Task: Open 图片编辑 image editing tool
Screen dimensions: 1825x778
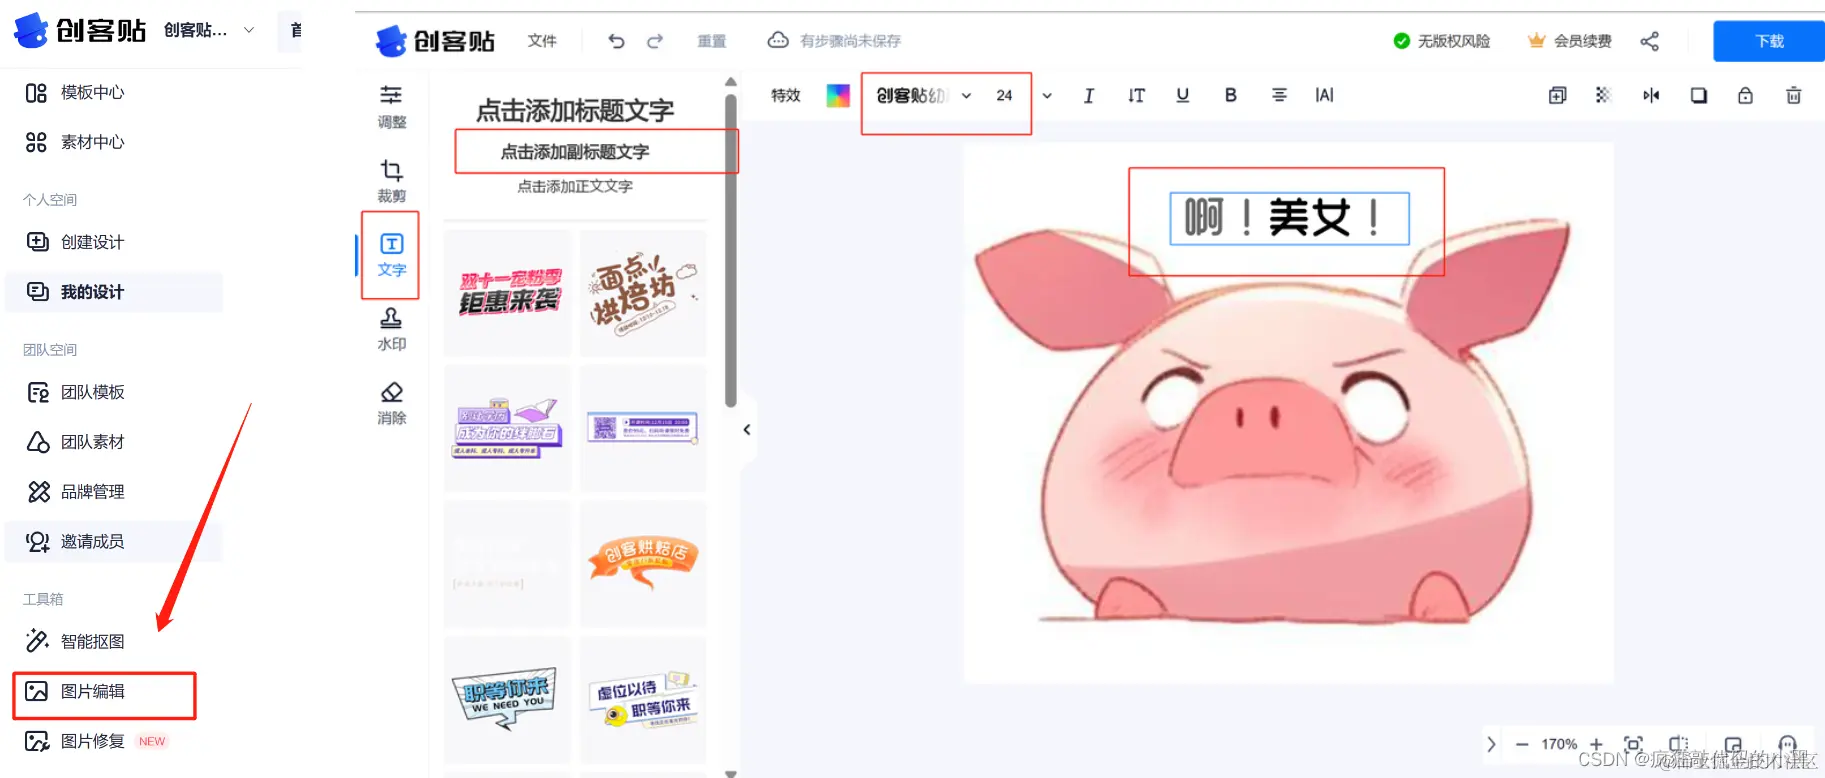Action: [x=75, y=691]
